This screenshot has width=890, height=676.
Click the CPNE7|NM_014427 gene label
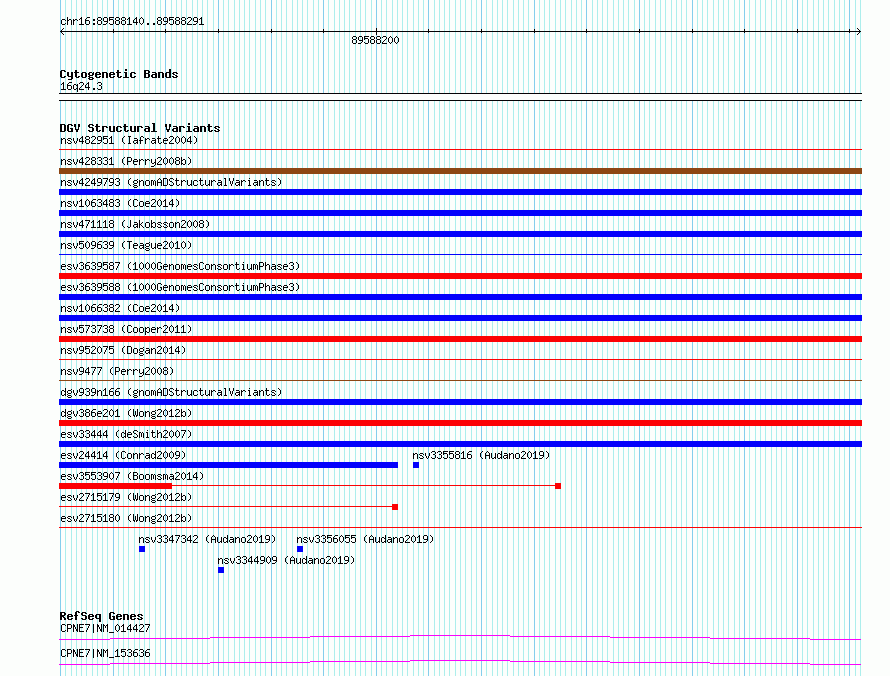(105, 628)
